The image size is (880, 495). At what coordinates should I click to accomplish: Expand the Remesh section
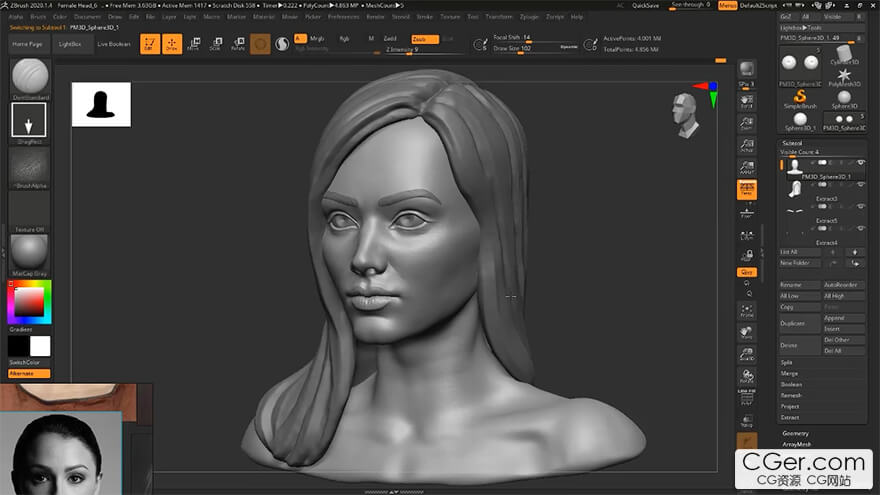(x=791, y=395)
